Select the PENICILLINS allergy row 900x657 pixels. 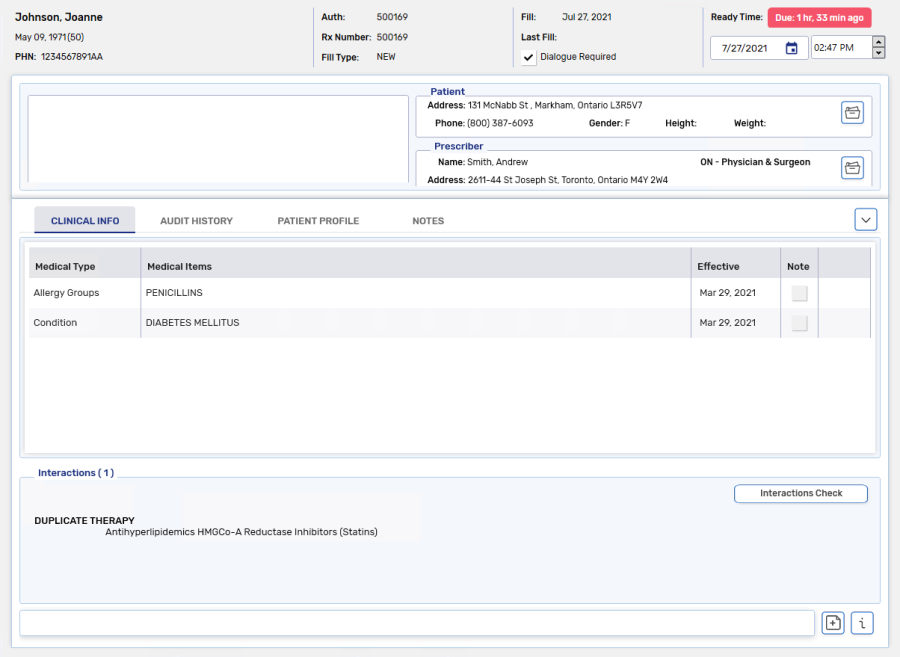click(x=400, y=293)
